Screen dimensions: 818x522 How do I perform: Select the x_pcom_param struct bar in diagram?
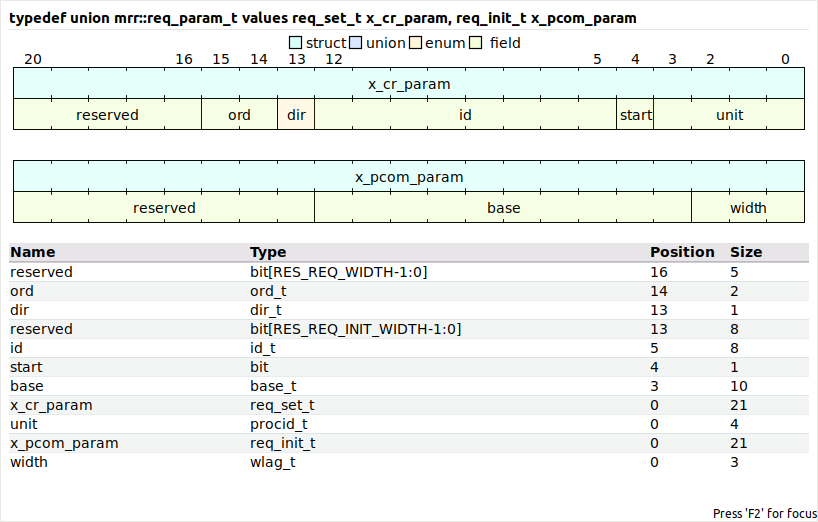pos(409,177)
